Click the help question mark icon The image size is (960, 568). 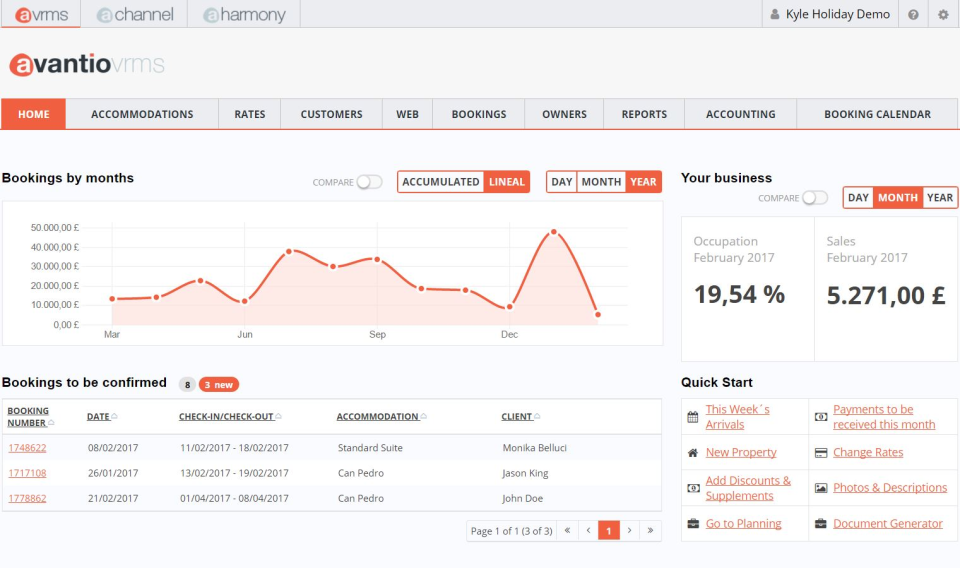tap(913, 15)
